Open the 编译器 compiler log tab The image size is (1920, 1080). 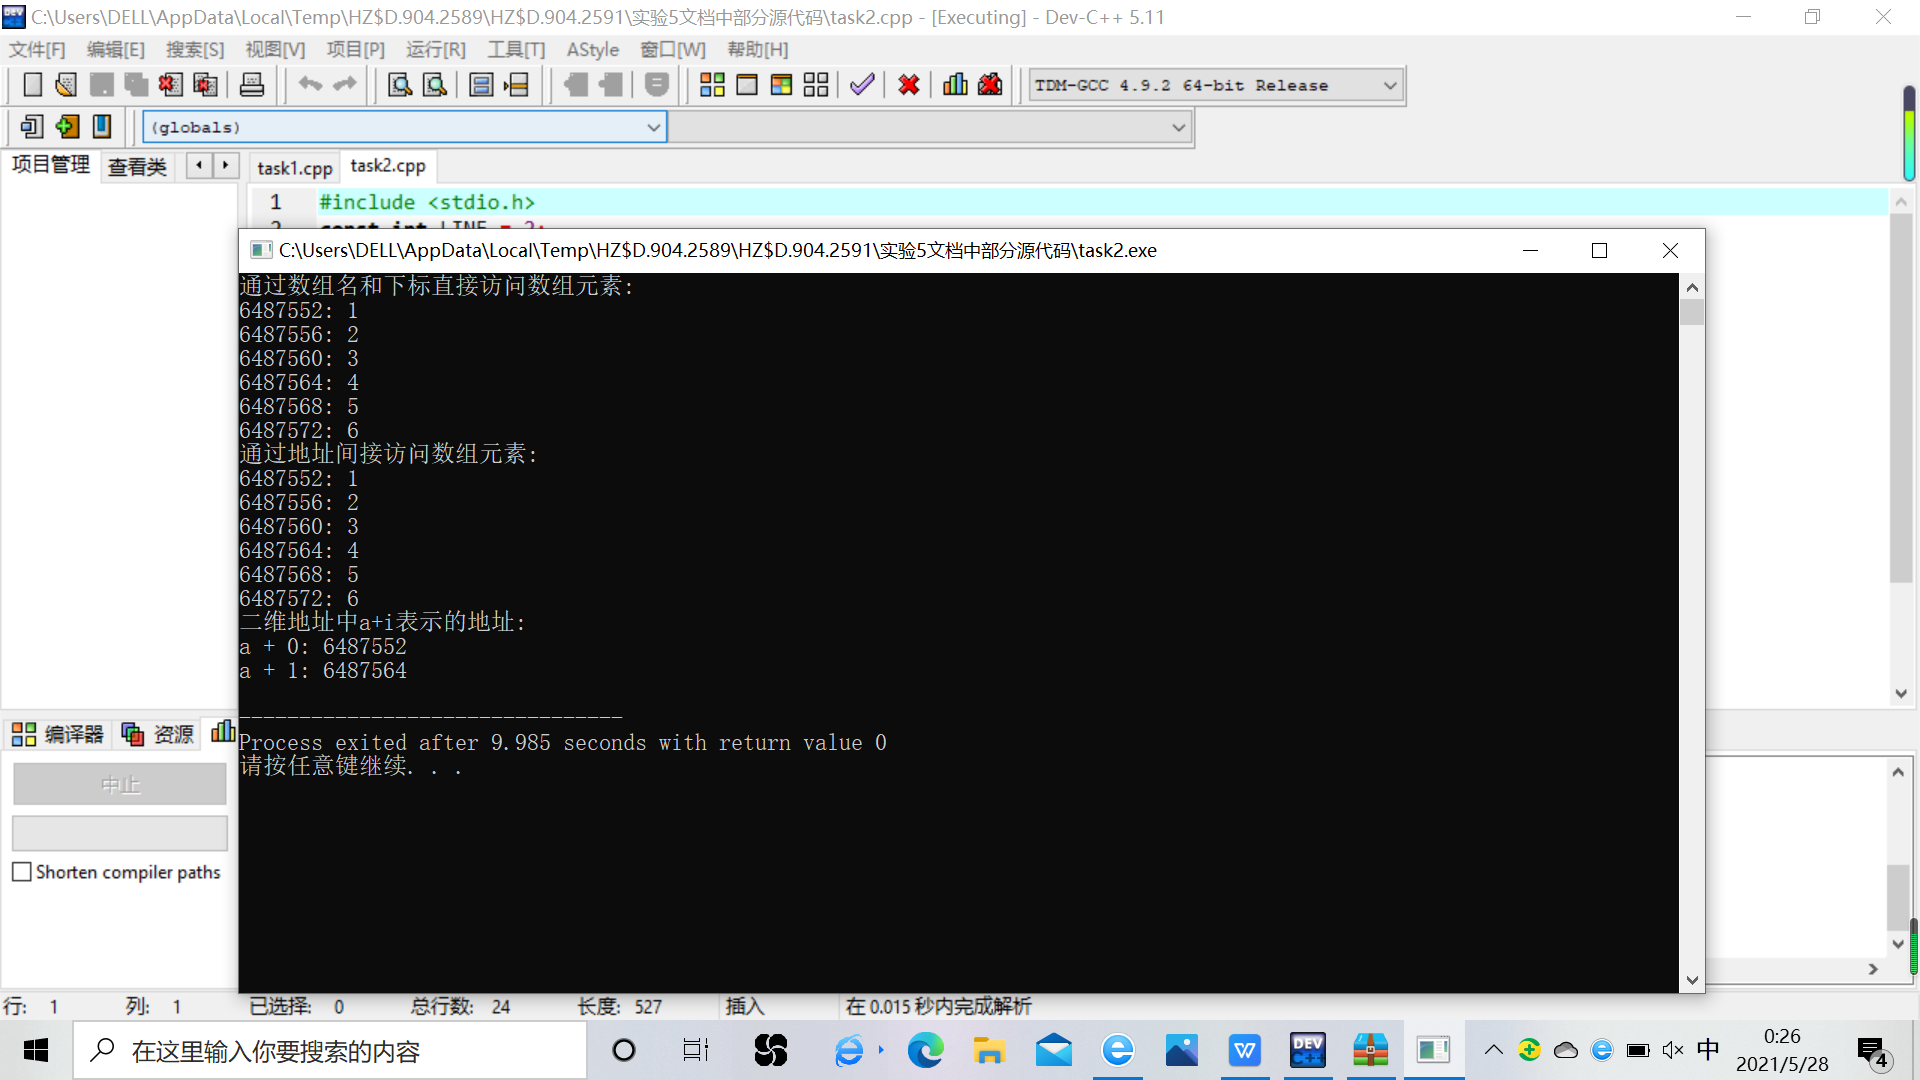click(x=58, y=735)
